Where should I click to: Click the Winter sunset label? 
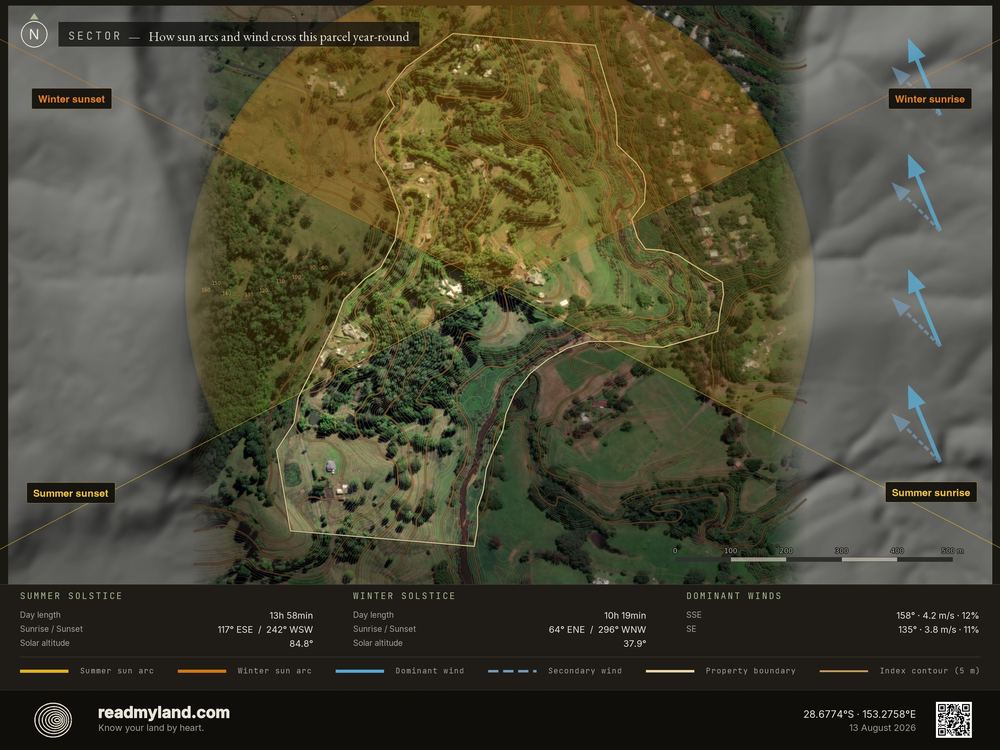(x=71, y=99)
